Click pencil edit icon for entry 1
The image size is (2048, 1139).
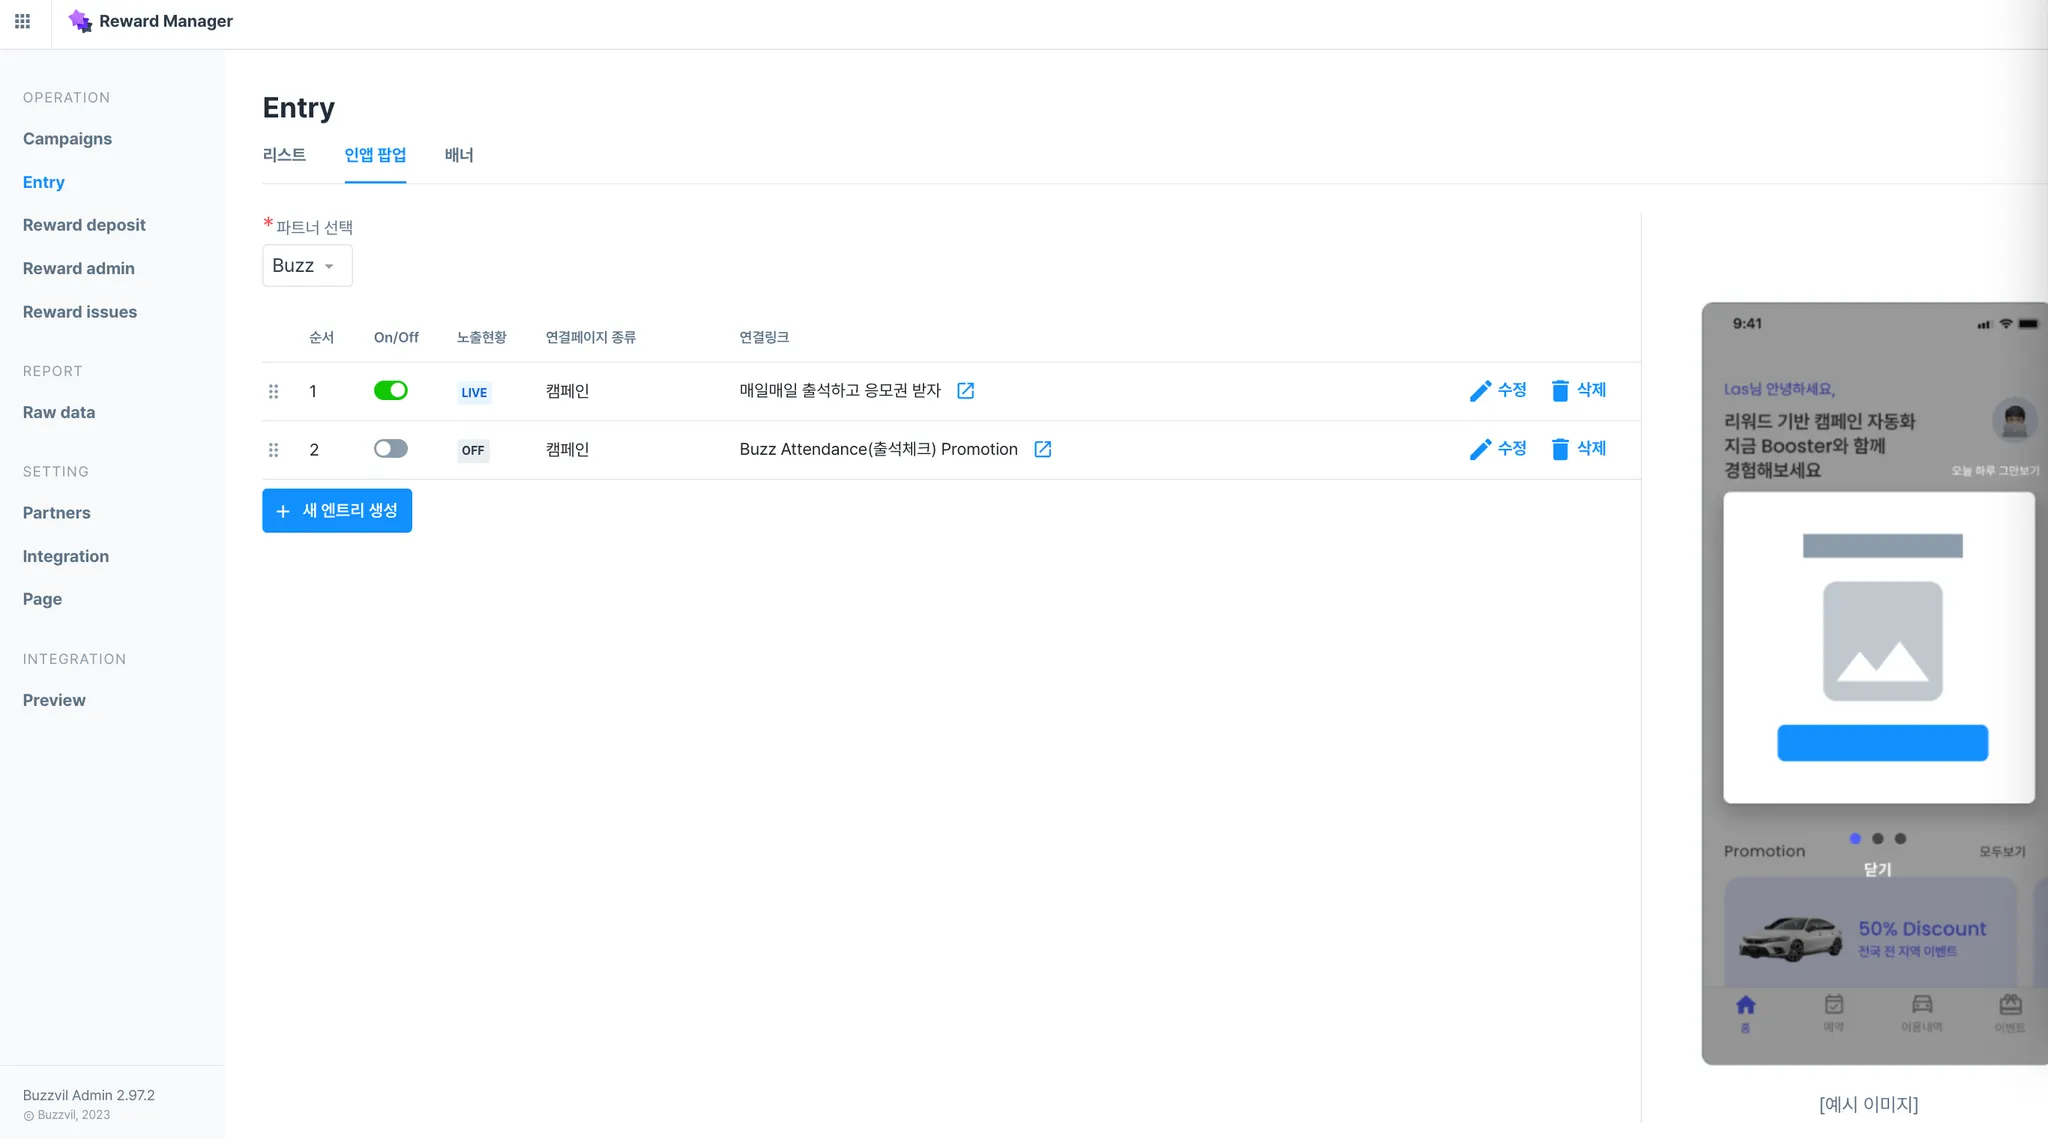coord(1480,391)
